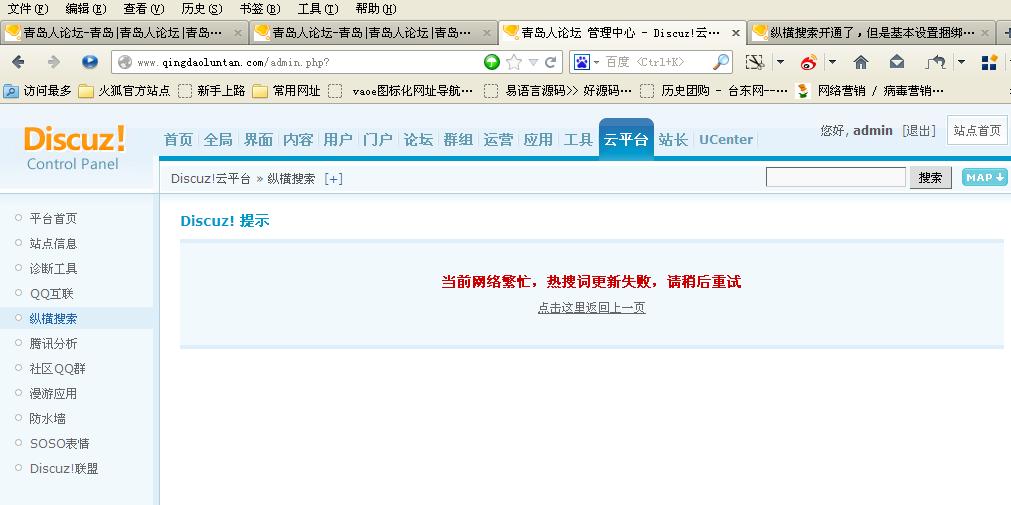Click the blue squares add-on icon

tap(989, 62)
